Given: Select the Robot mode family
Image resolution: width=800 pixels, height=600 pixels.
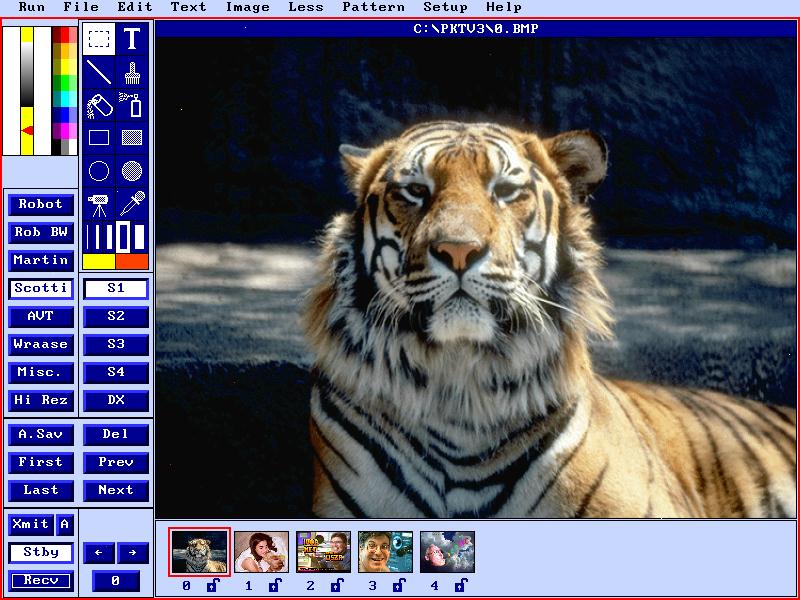Looking at the screenshot, I should (x=41, y=205).
